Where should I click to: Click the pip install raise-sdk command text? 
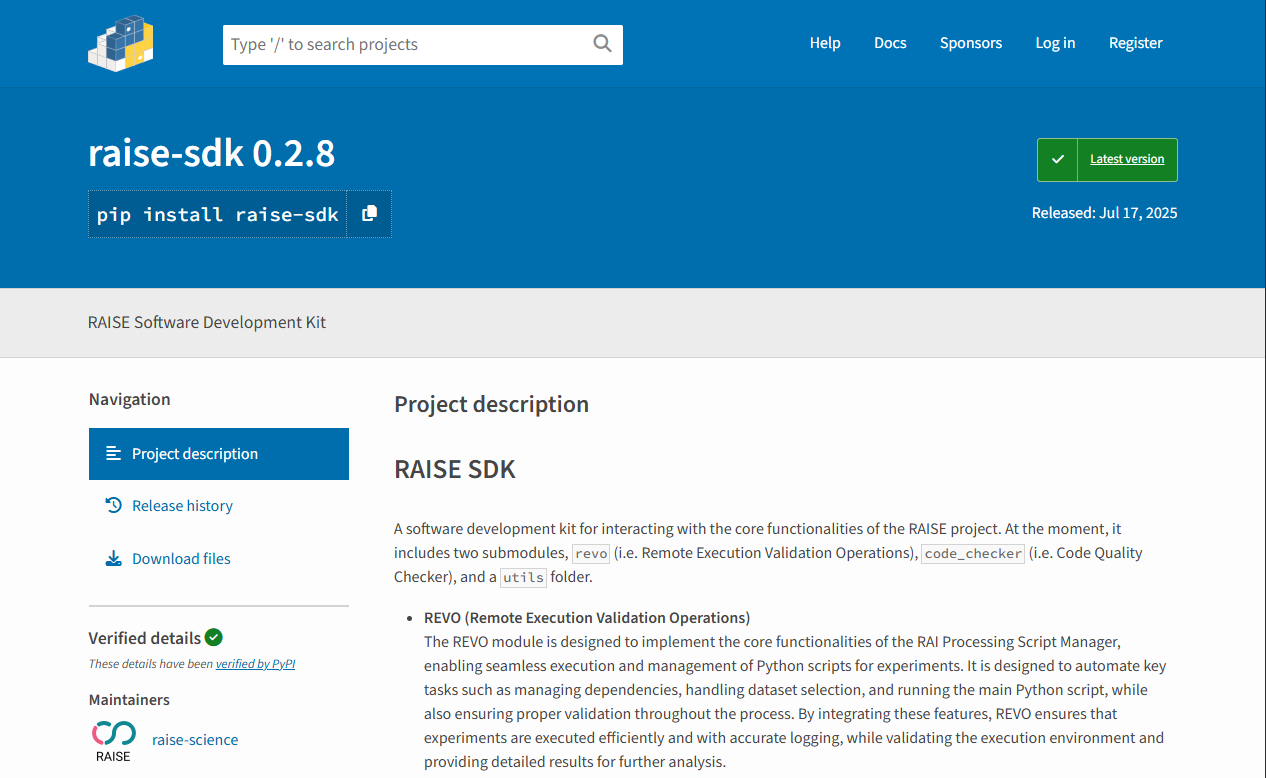pyautogui.click(x=218, y=214)
